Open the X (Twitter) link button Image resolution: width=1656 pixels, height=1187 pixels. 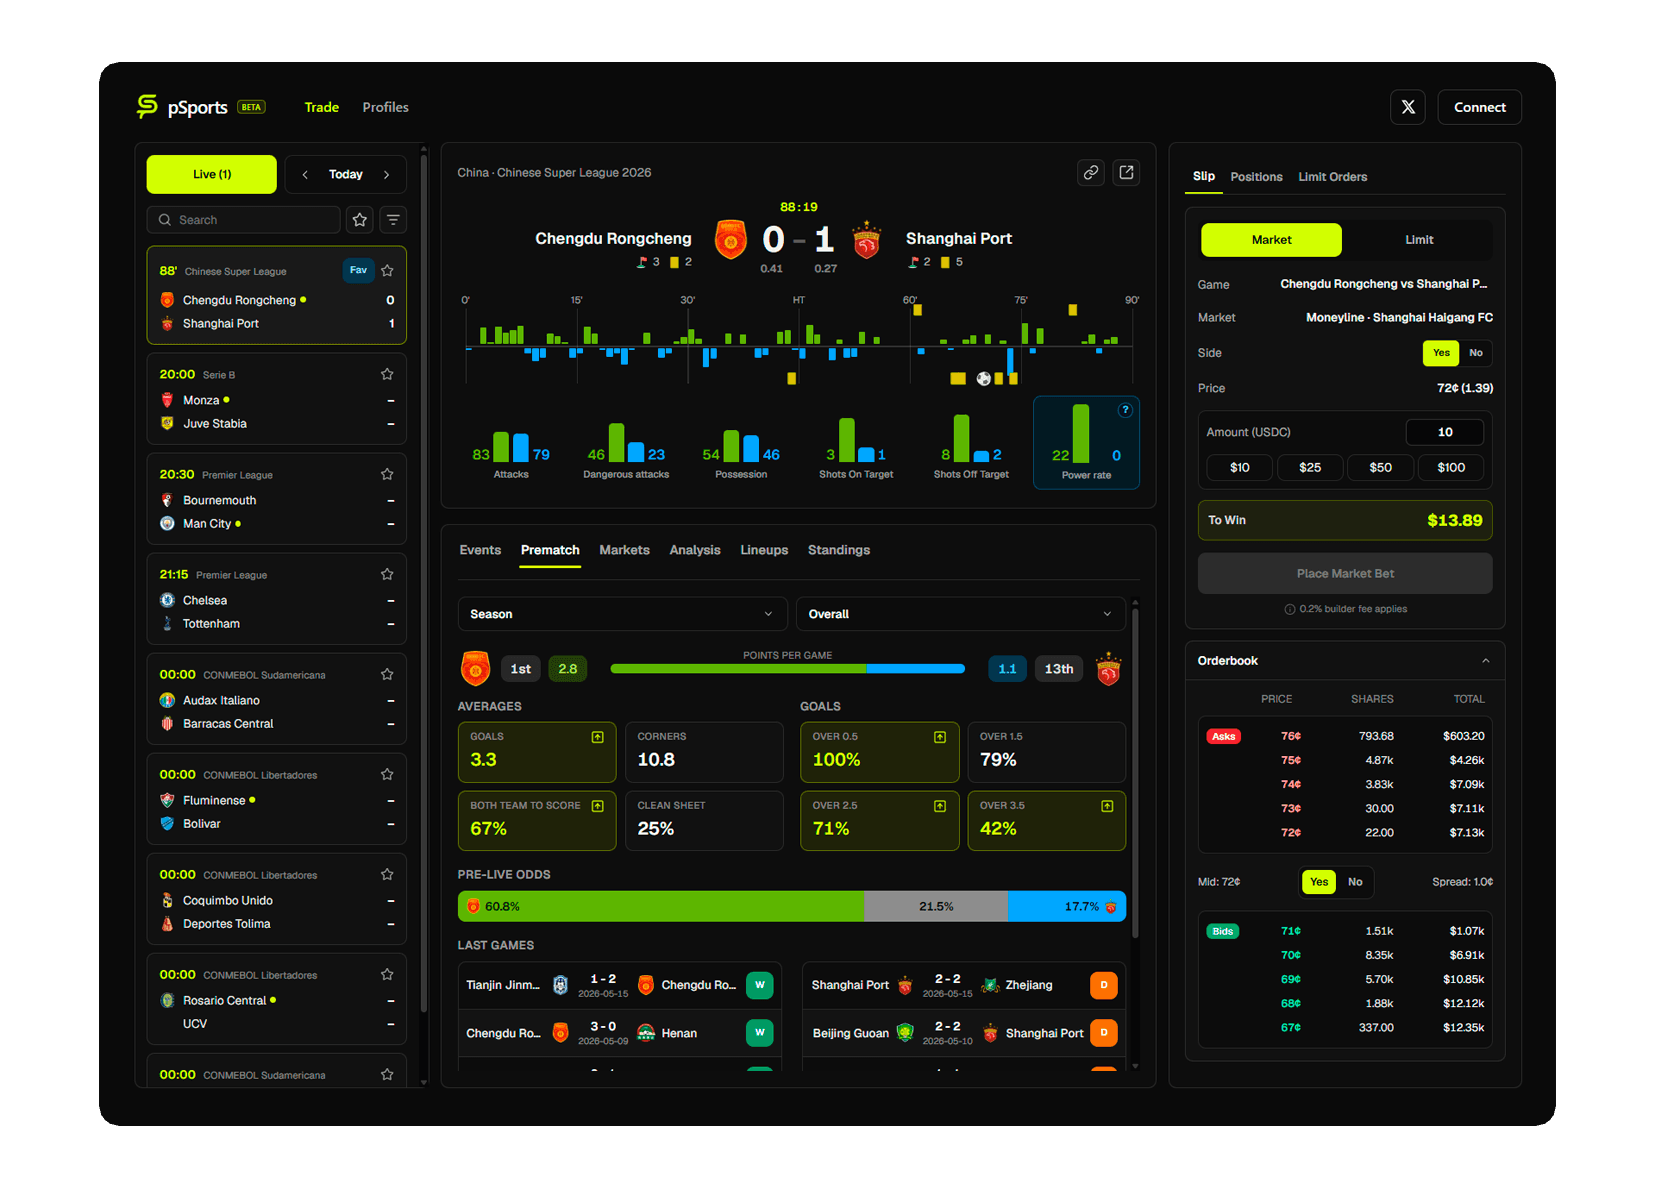click(1408, 107)
